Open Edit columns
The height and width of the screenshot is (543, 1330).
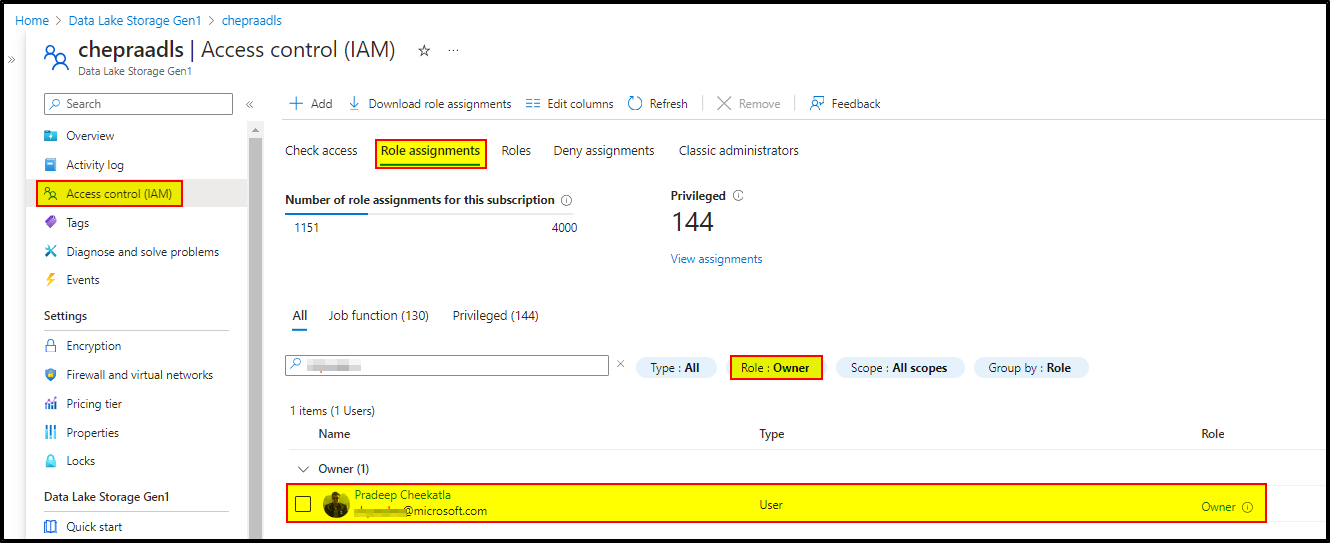pyautogui.click(x=569, y=104)
